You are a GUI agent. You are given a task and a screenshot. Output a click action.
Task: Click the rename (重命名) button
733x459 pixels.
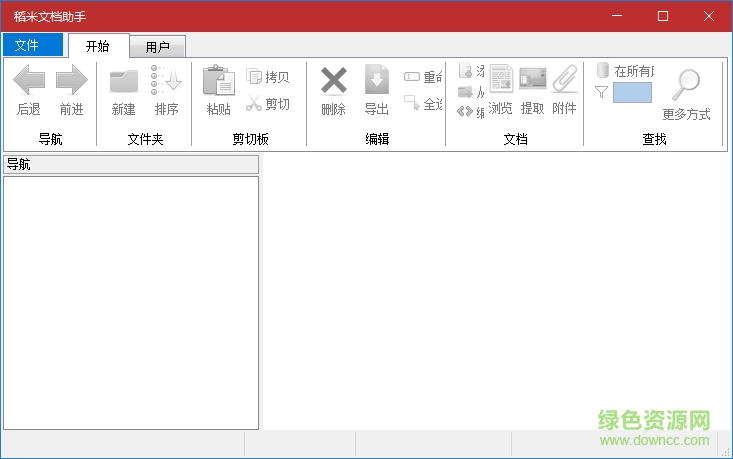(x=423, y=77)
